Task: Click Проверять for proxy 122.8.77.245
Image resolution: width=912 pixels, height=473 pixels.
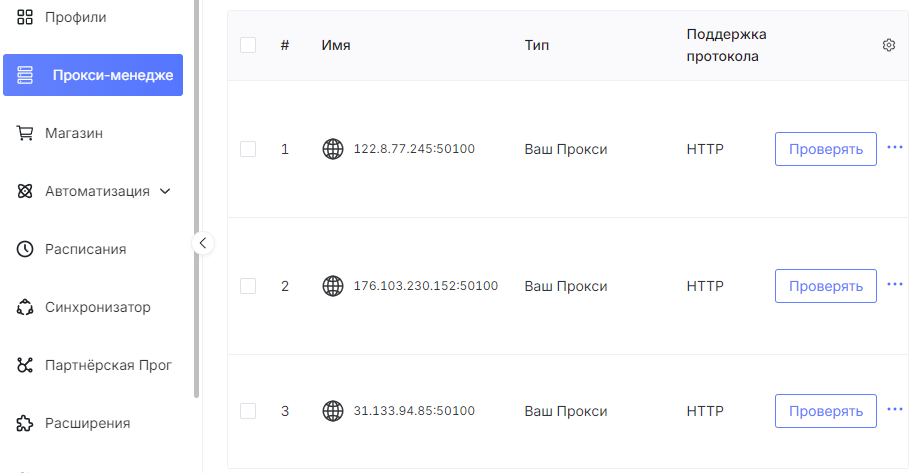Action: coord(825,149)
